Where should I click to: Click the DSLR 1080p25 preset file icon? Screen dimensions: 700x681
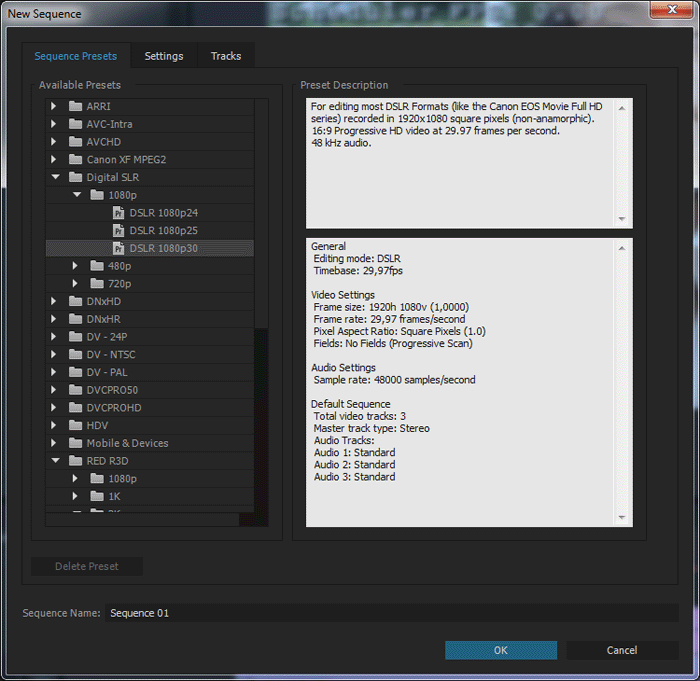pyautogui.click(x=118, y=230)
